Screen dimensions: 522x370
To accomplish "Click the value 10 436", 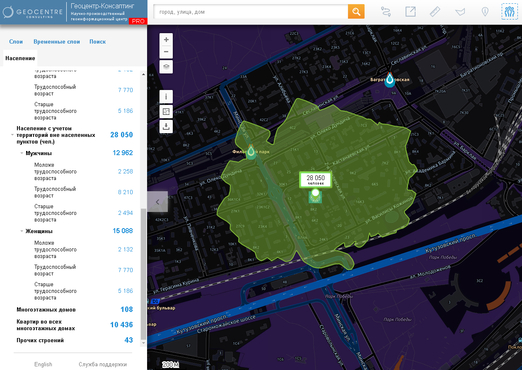I will 122,325.
